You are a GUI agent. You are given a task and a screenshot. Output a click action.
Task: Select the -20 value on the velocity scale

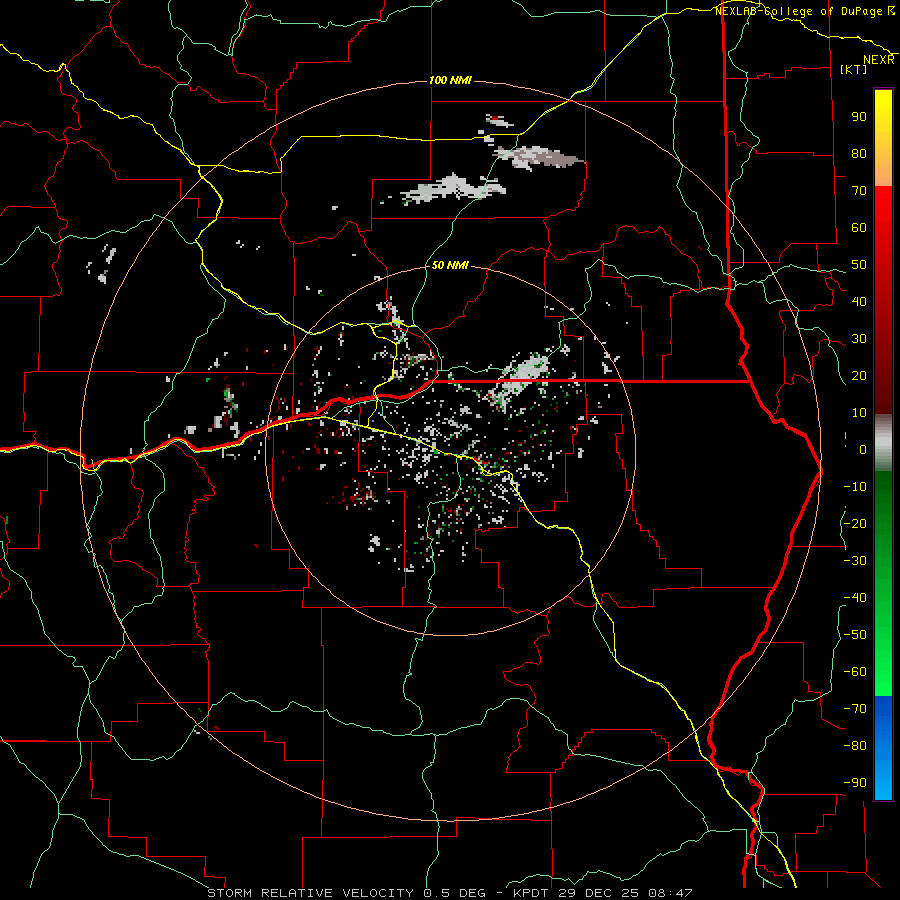(855, 524)
